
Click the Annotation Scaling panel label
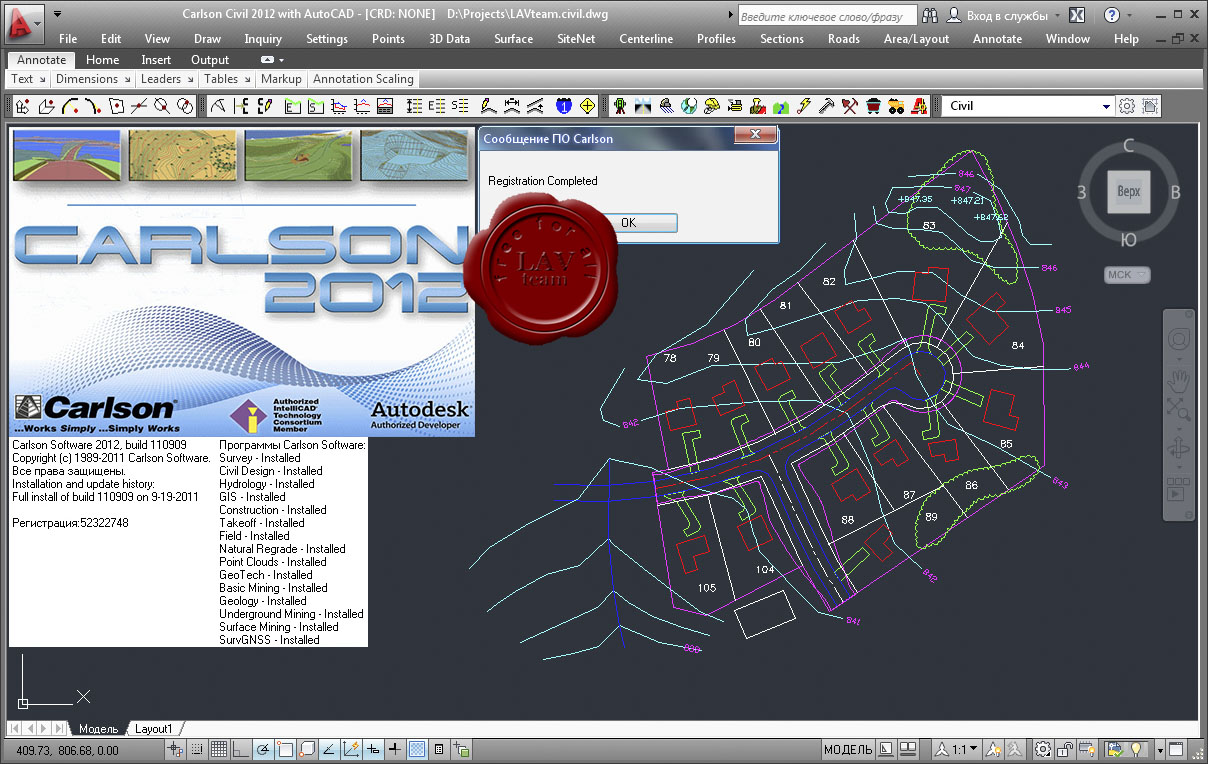click(x=363, y=79)
